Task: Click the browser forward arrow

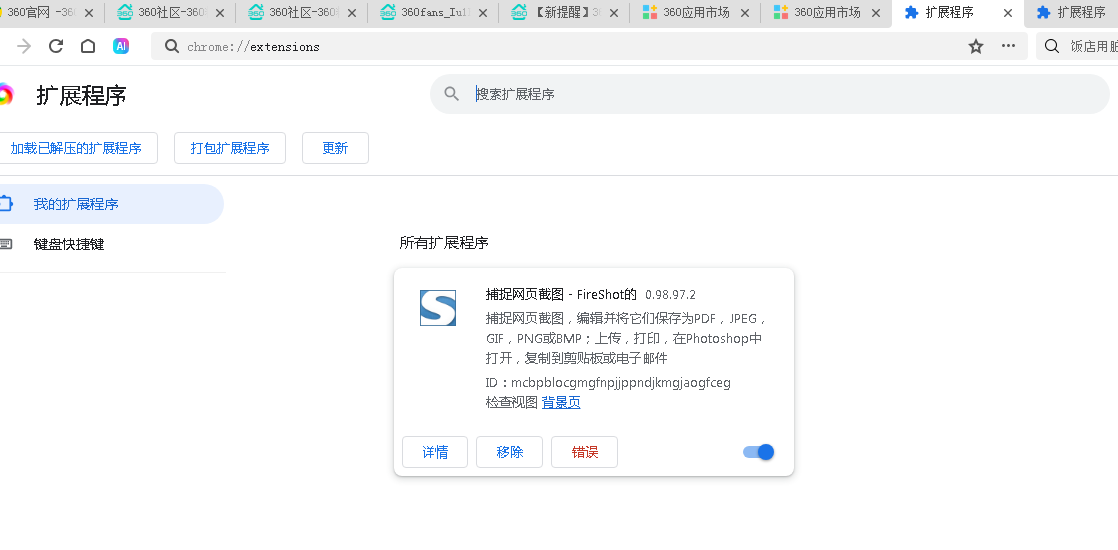Action: (x=24, y=46)
